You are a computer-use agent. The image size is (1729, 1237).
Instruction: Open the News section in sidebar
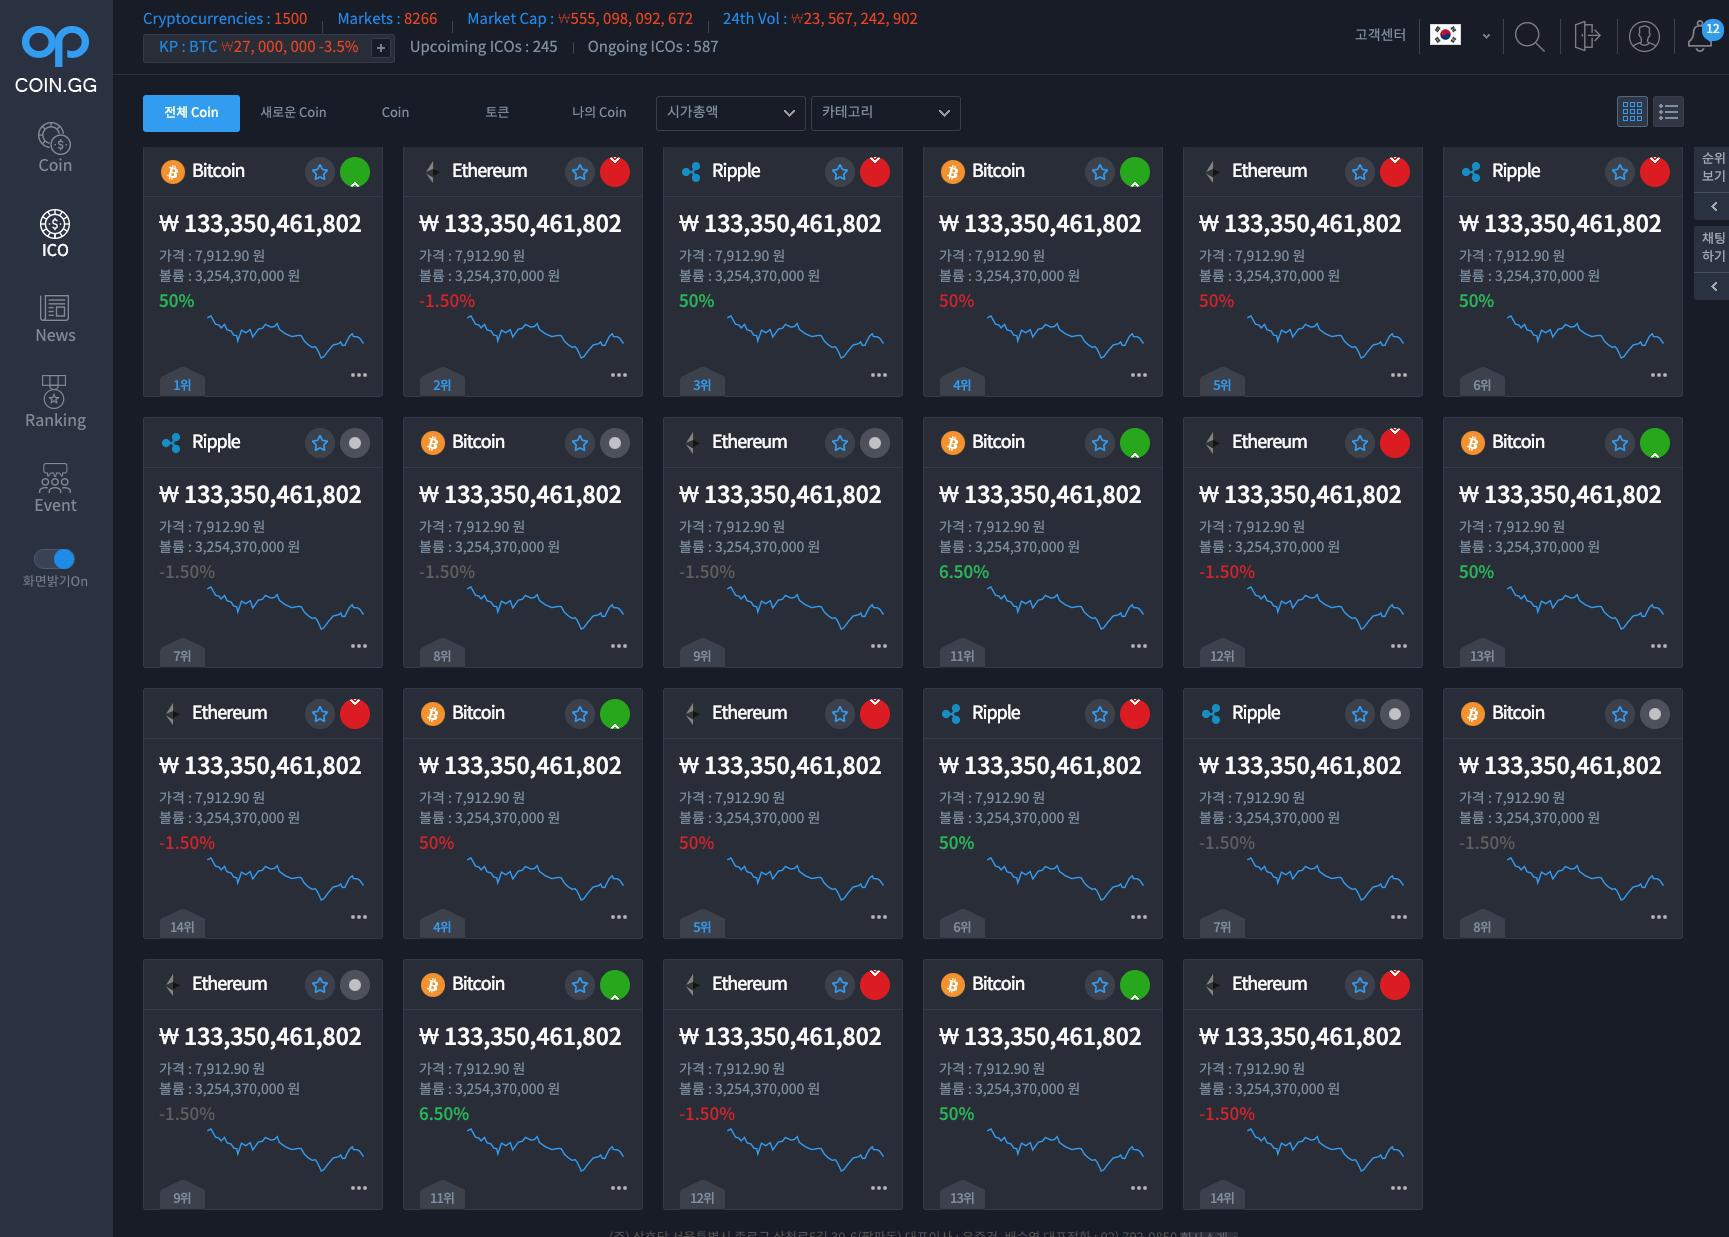(x=55, y=318)
